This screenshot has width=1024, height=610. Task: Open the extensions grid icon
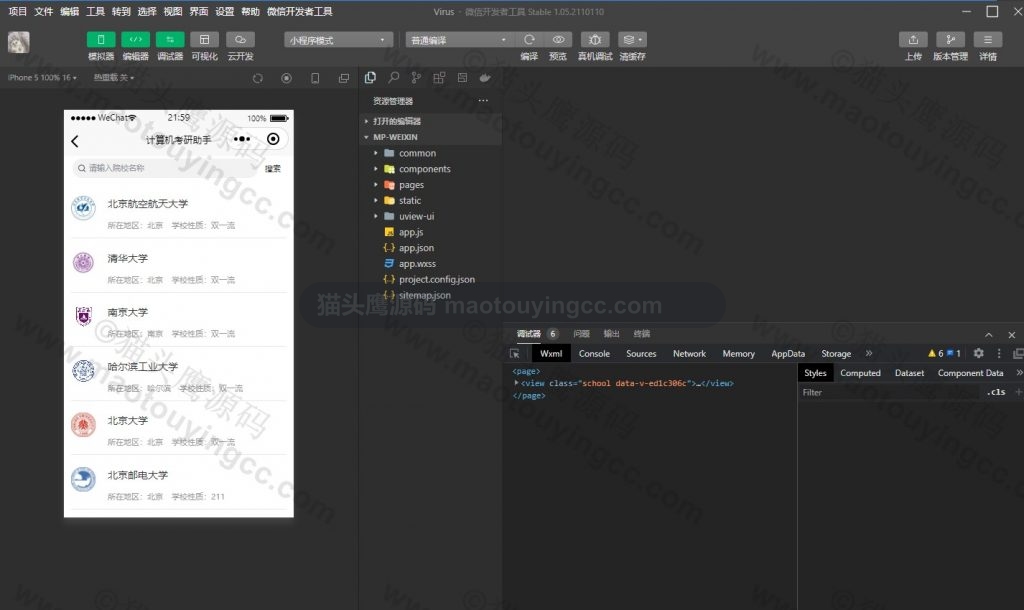click(x=439, y=78)
